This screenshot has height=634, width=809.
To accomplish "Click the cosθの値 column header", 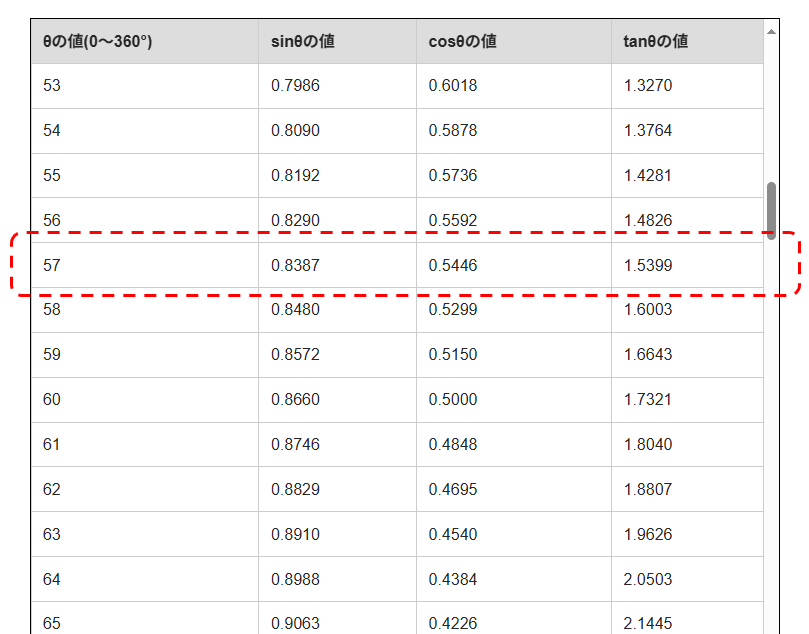I will 462,42.
